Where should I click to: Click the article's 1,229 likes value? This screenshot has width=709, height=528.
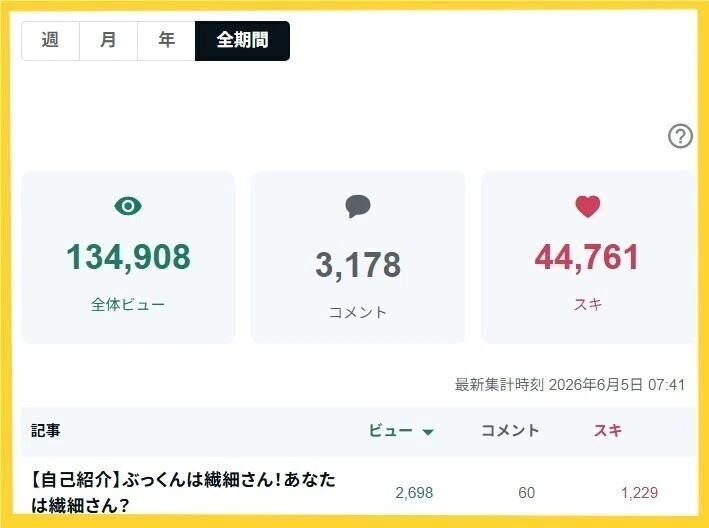(x=639, y=492)
